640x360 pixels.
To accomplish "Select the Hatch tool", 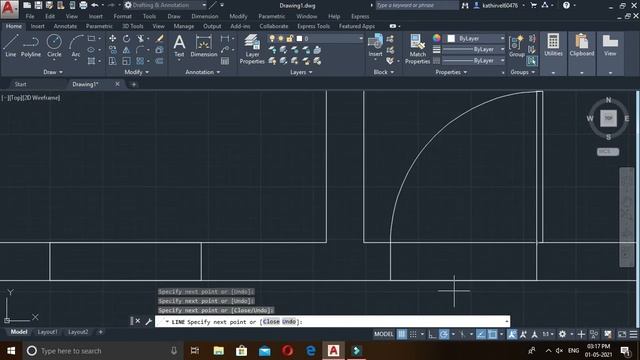I will click(x=91, y=61).
